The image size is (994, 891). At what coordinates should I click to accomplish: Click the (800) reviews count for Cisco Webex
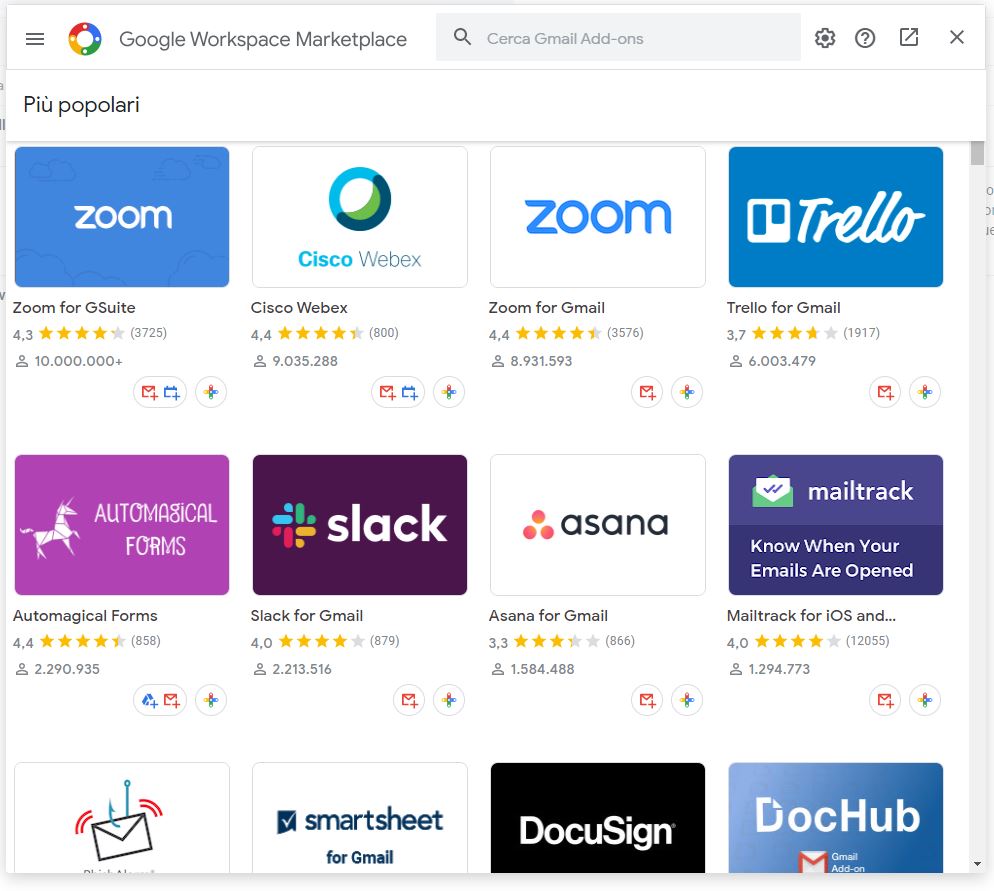[x=384, y=333]
